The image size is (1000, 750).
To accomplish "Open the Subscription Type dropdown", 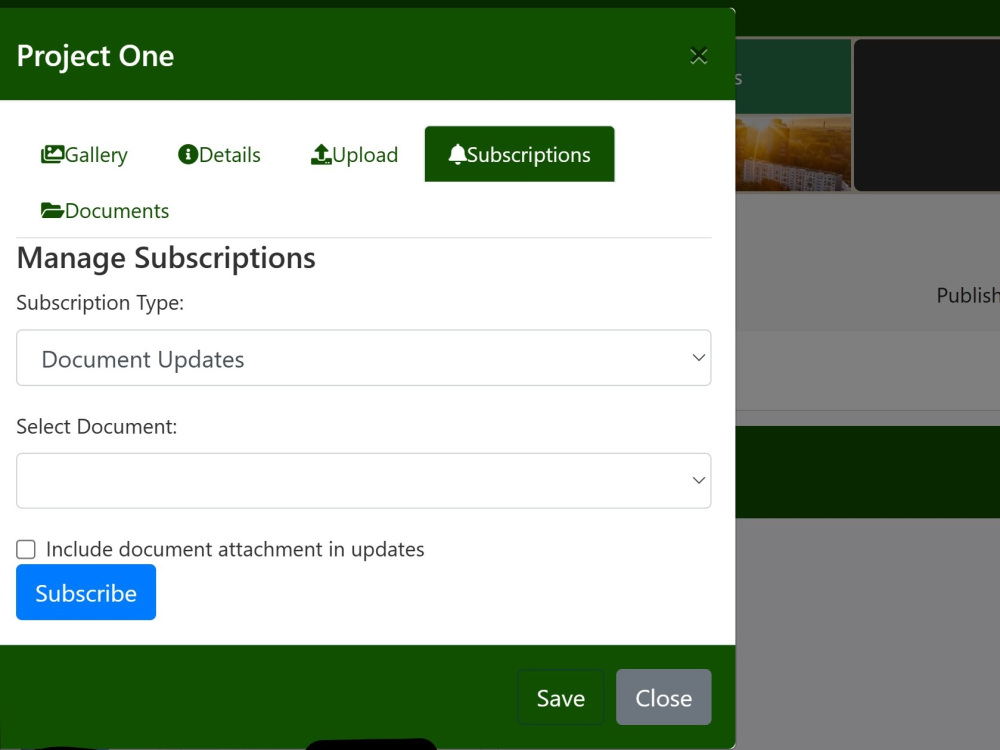I will [x=363, y=357].
